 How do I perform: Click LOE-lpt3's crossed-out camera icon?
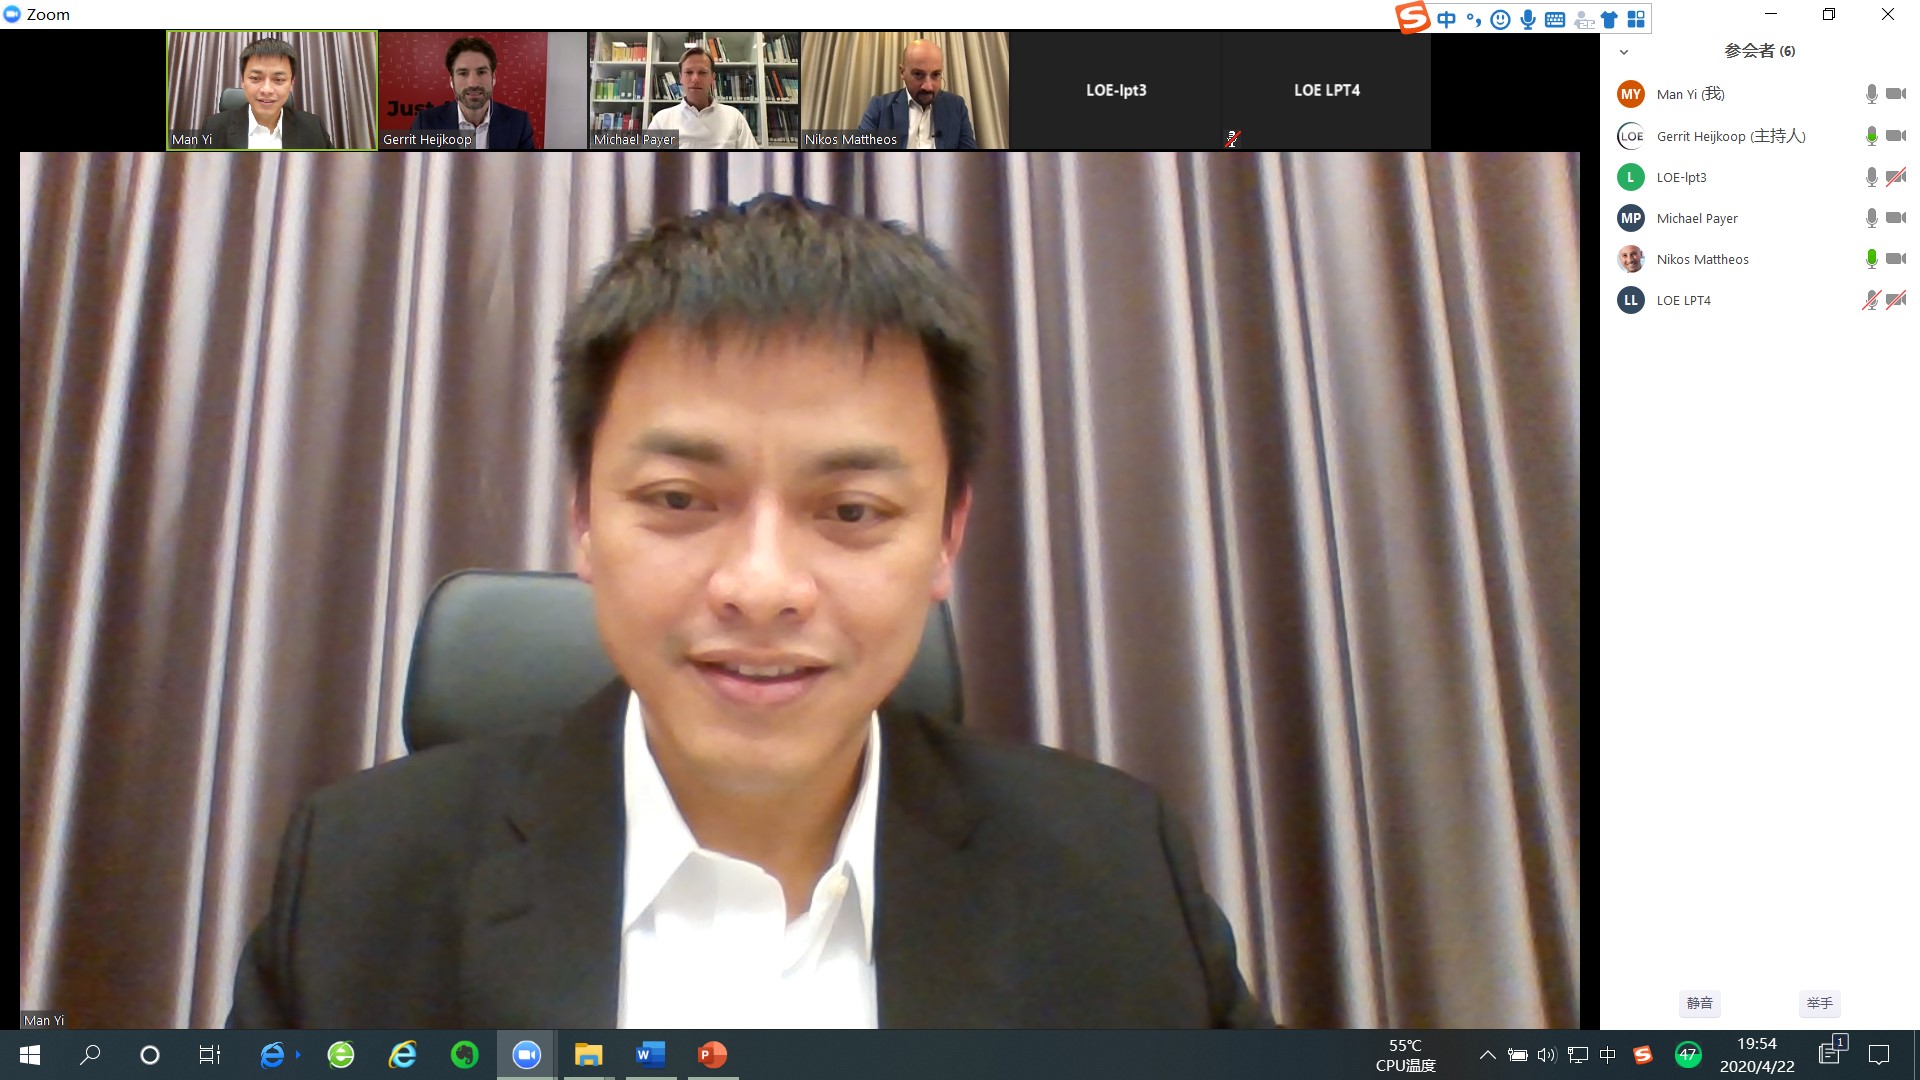[x=1895, y=177]
